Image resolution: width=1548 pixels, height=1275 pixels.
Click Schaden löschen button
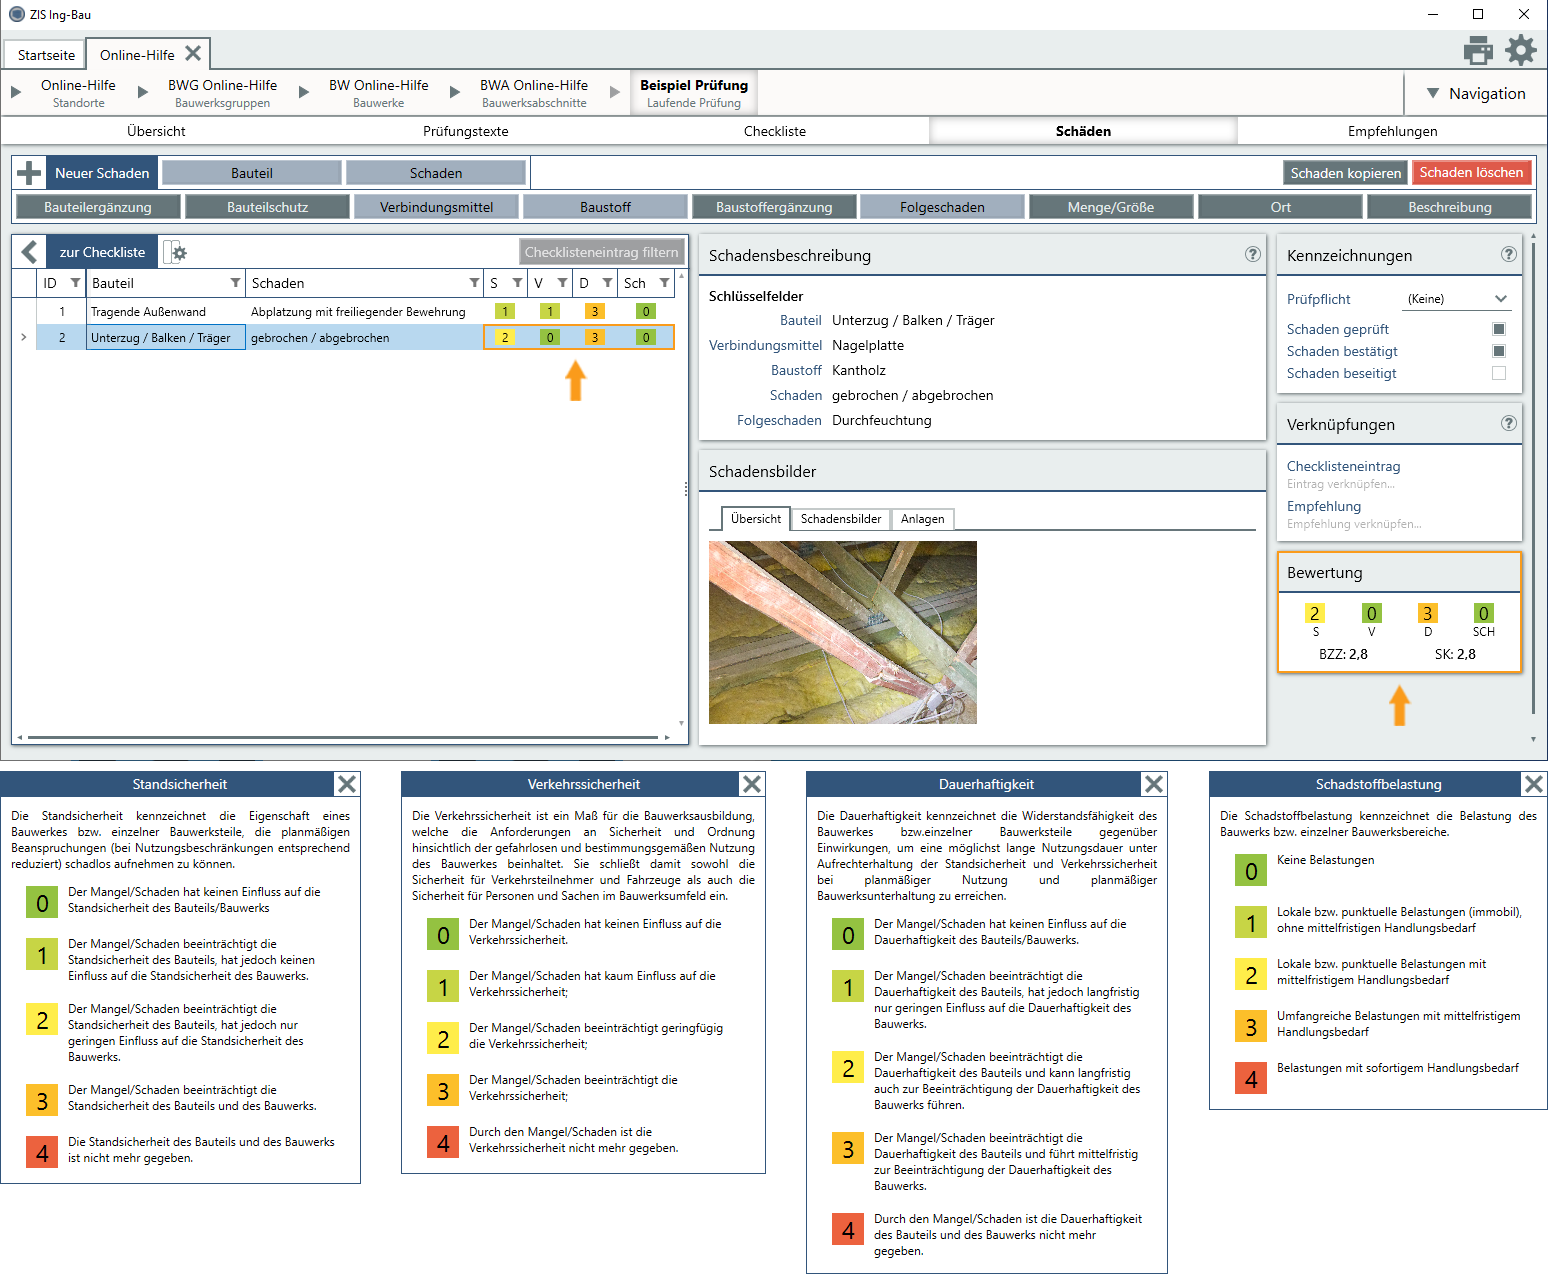(1471, 173)
